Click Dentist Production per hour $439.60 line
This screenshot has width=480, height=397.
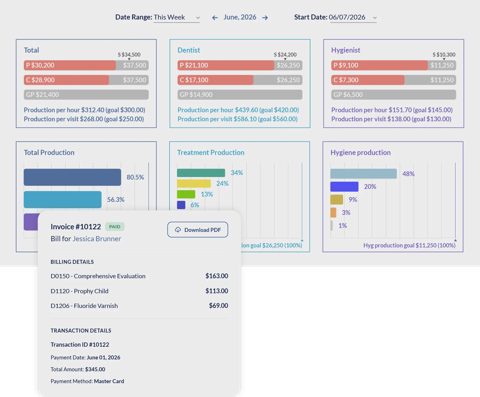point(238,110)
